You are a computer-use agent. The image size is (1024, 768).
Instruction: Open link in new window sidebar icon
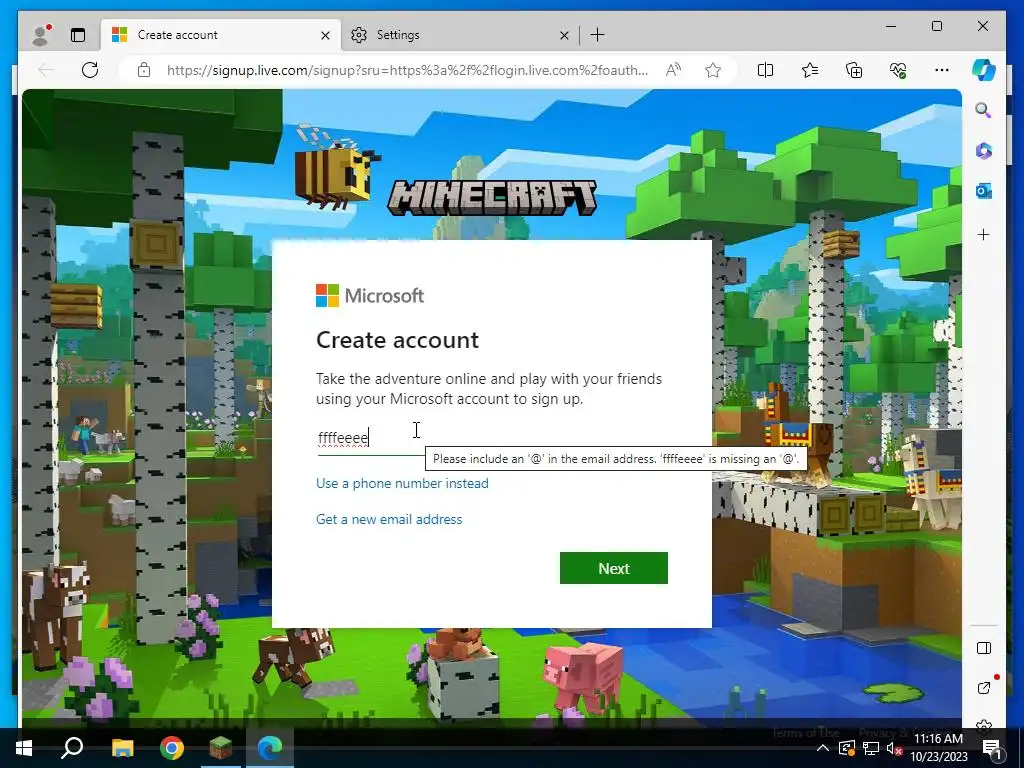(984, 687)
